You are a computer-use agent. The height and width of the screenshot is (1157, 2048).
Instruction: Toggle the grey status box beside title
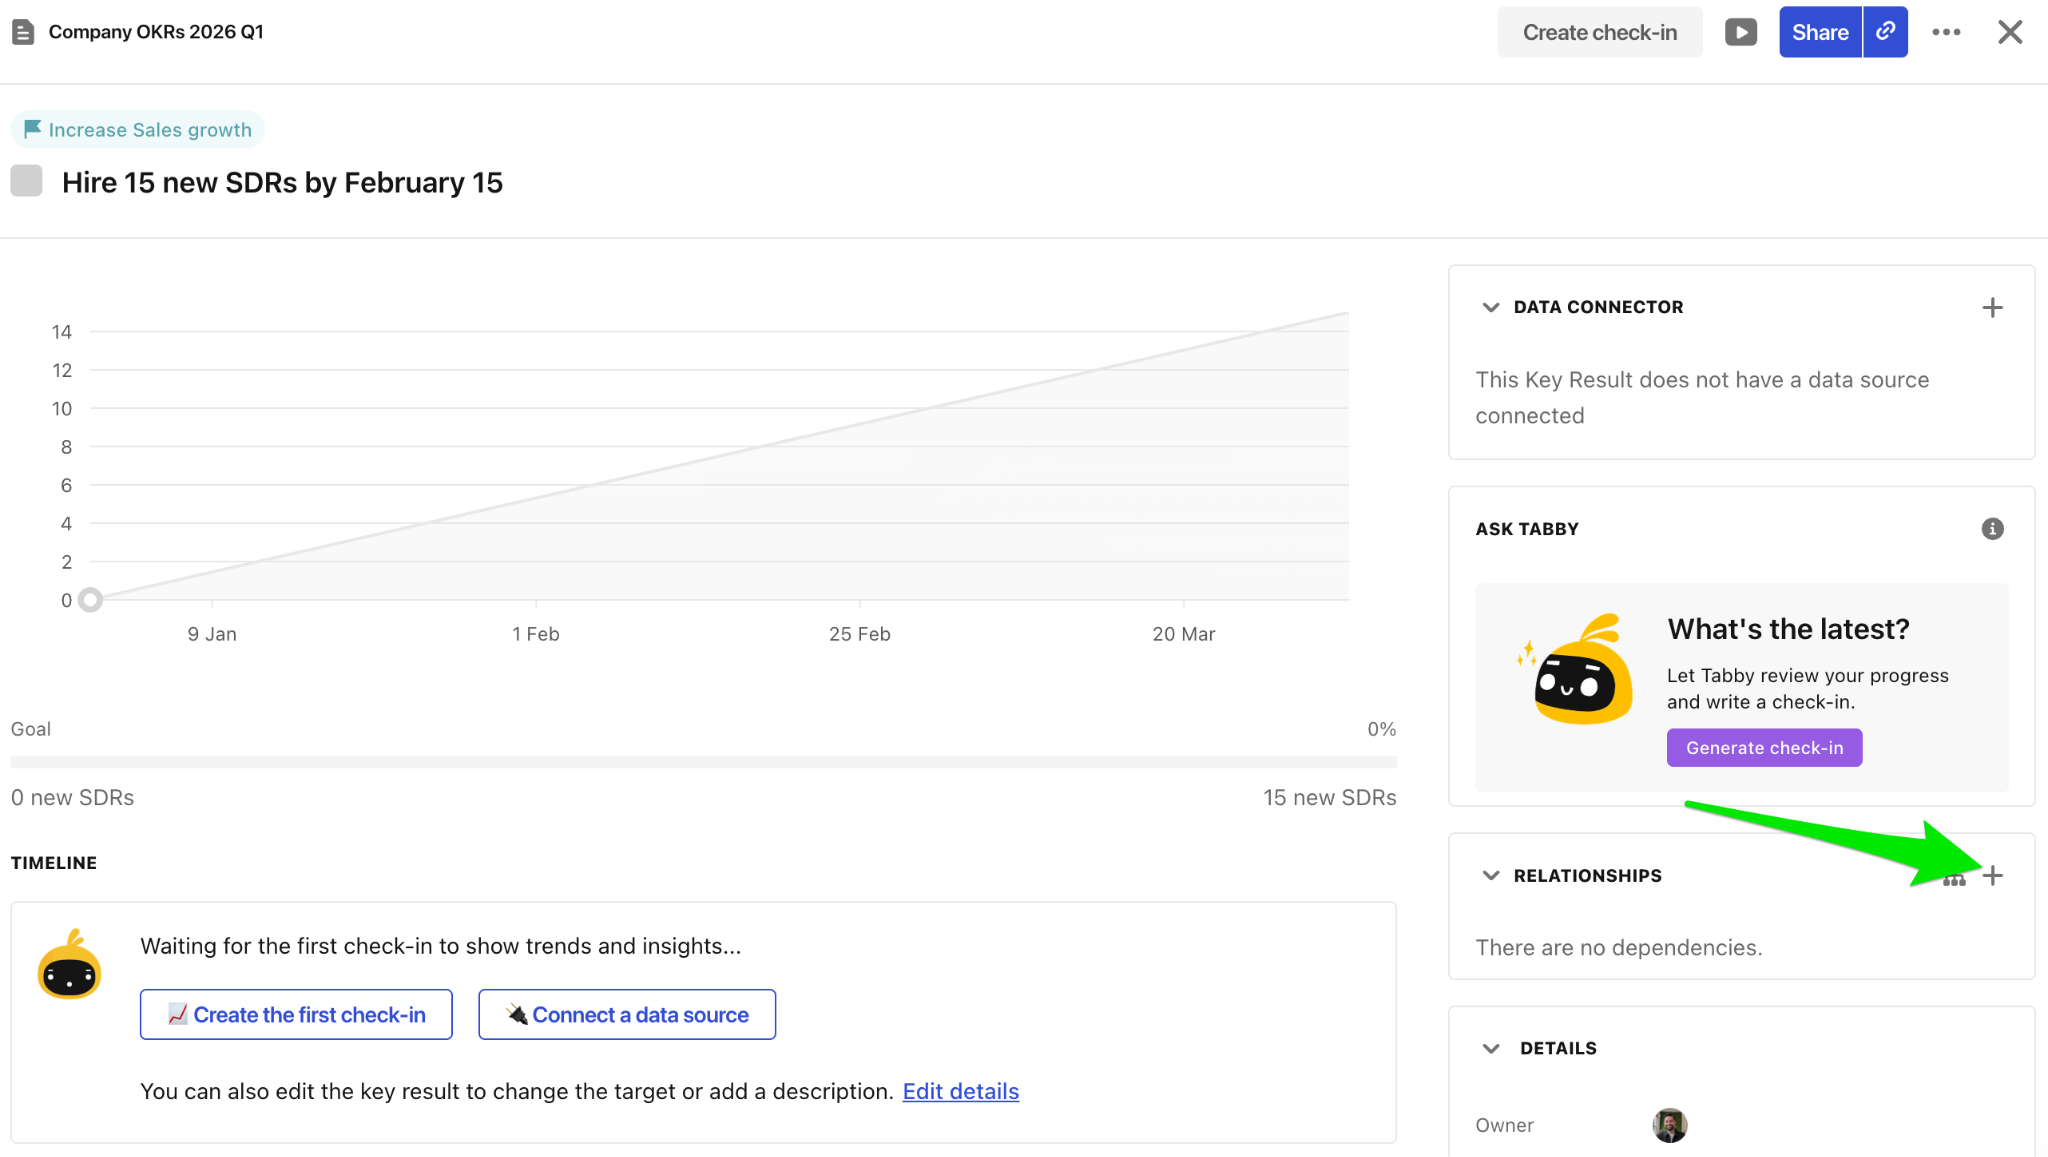click(27, 181)
